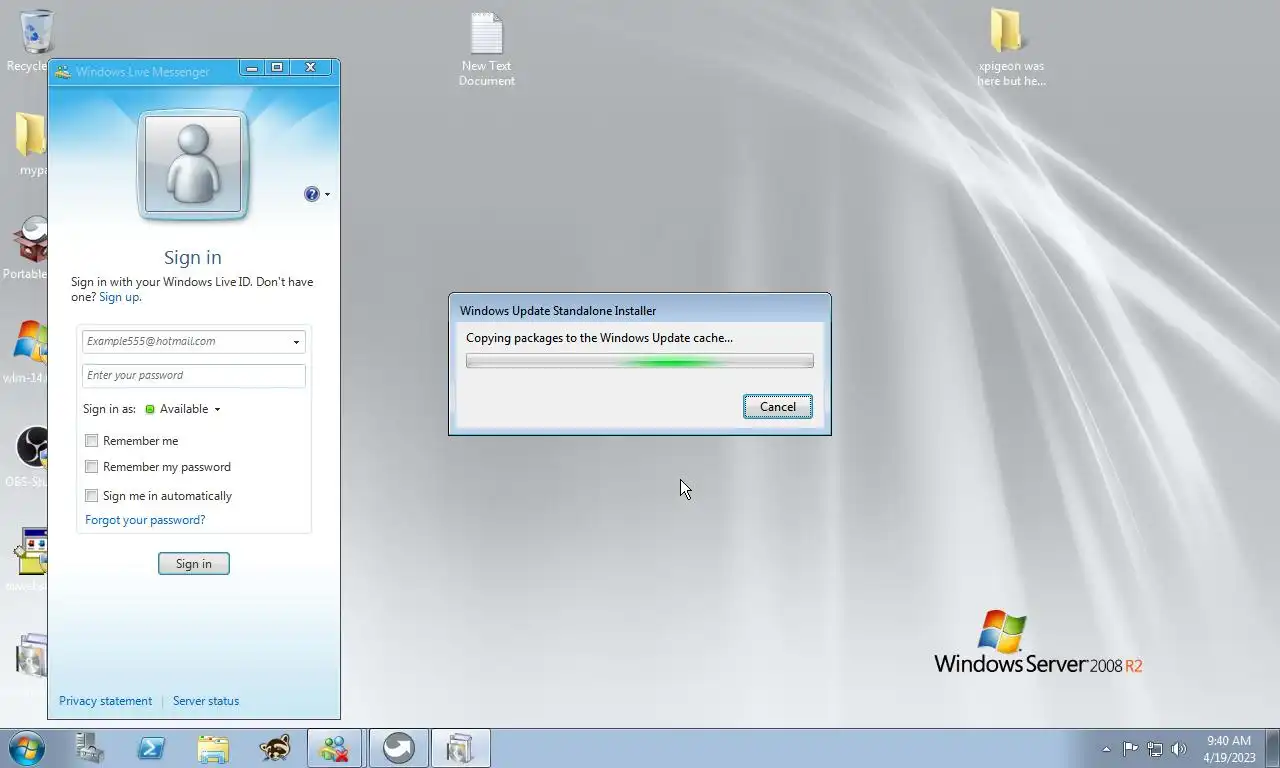Click the Sign in button in Messenger
This screenshot has height=768, width=1280.
click(194, 564)
